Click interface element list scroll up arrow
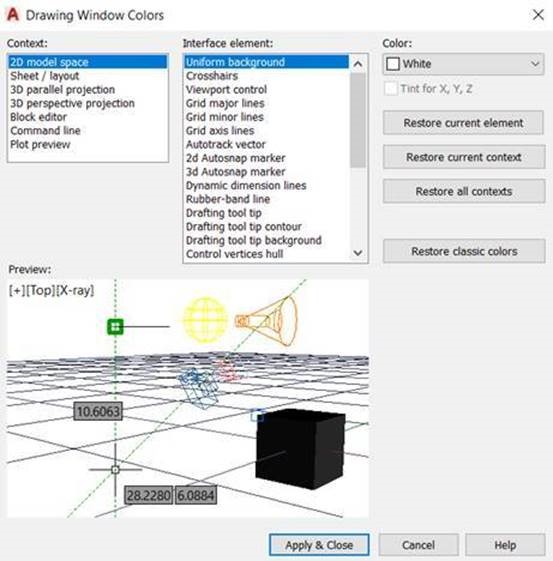553x561 pixels. pyautogui.click(x=358, y=64)
